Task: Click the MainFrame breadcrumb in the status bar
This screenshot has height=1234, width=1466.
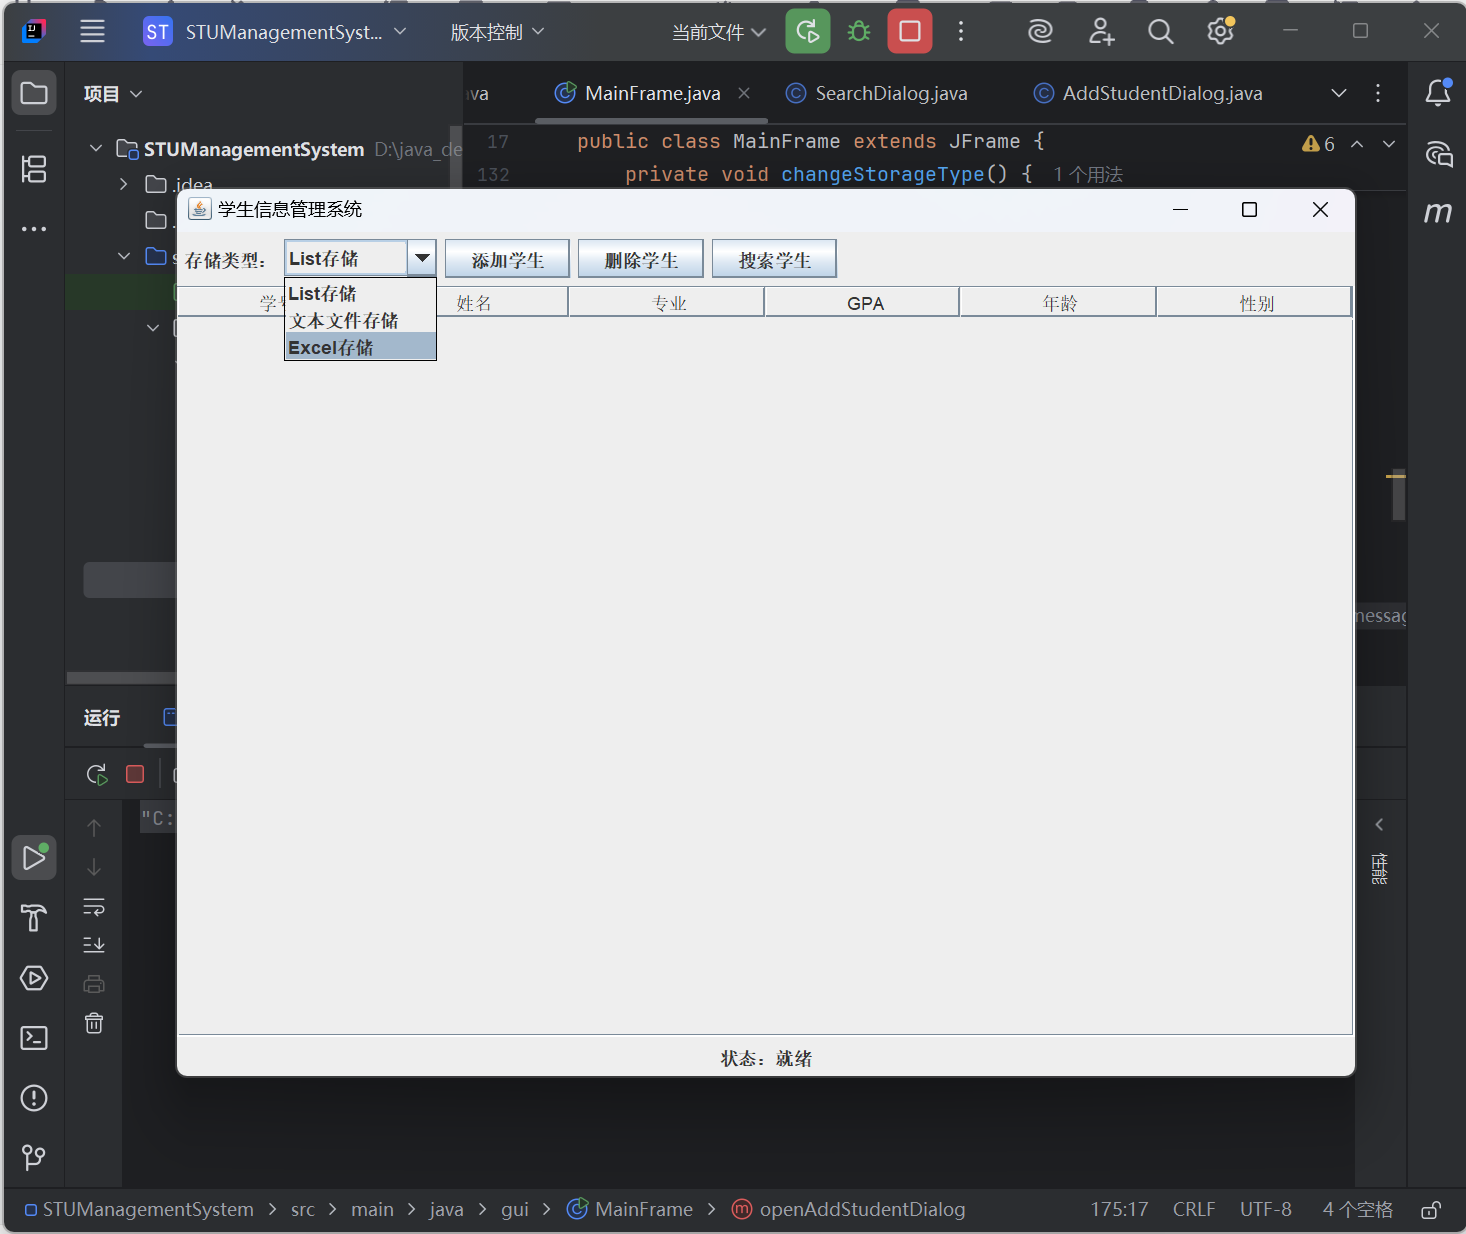Action: pyautogui.click(x=630, y=1209)
